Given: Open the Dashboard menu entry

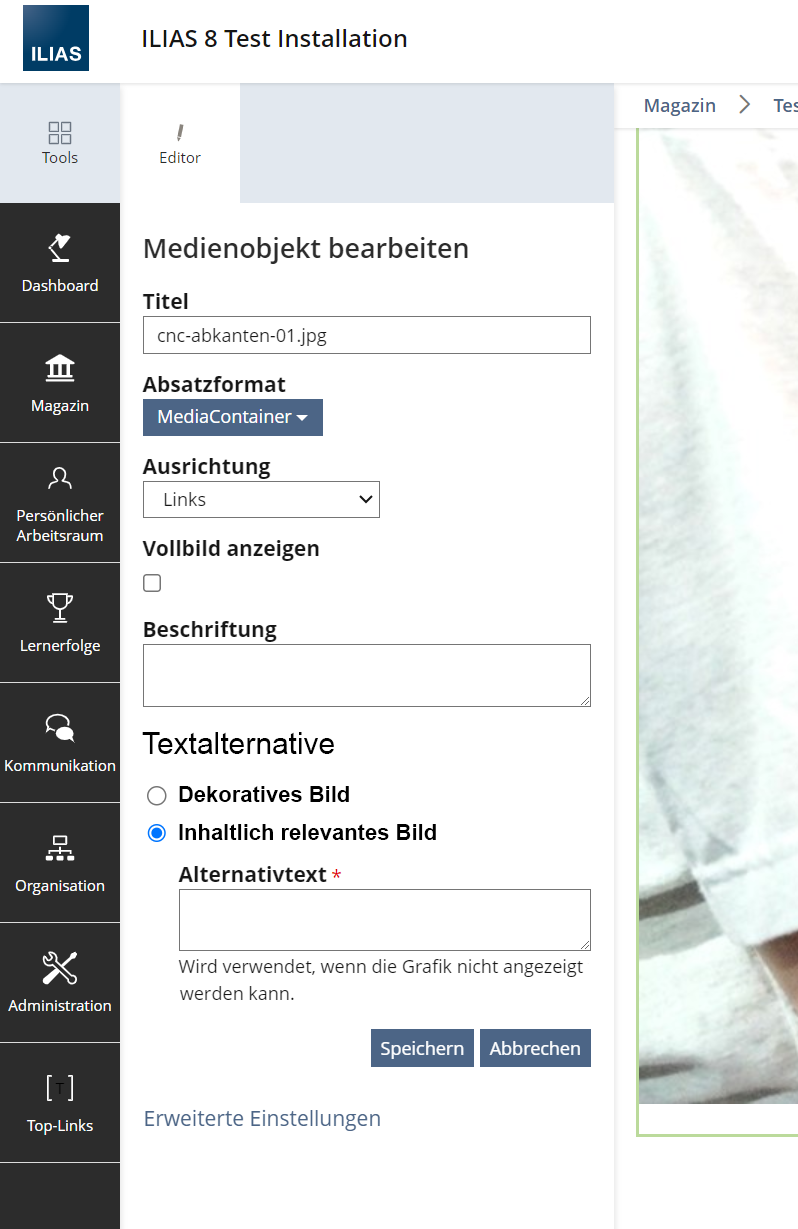Looking at the screenshot, I should (60, 263).
